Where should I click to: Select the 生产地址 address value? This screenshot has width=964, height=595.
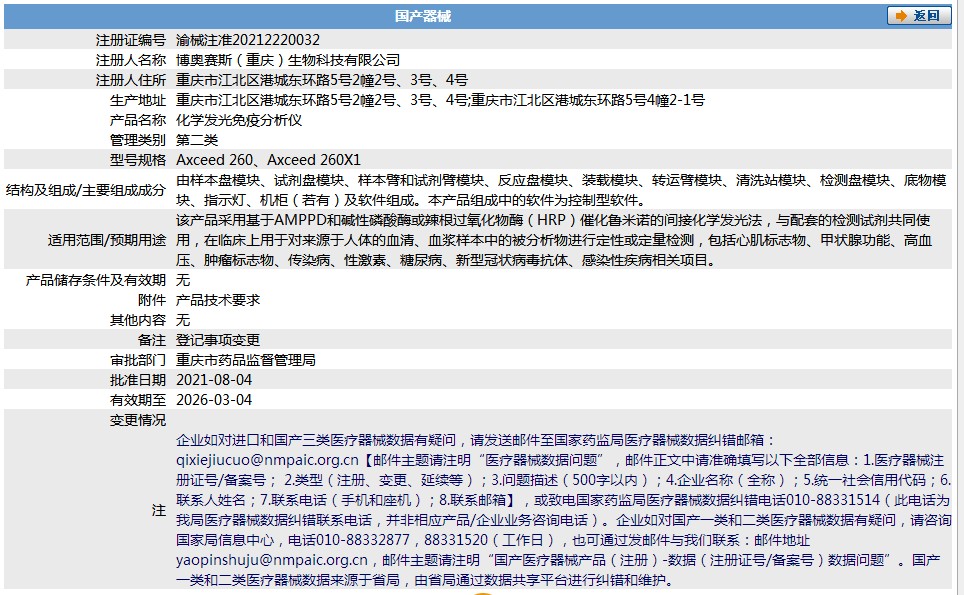tap(440, 100)
